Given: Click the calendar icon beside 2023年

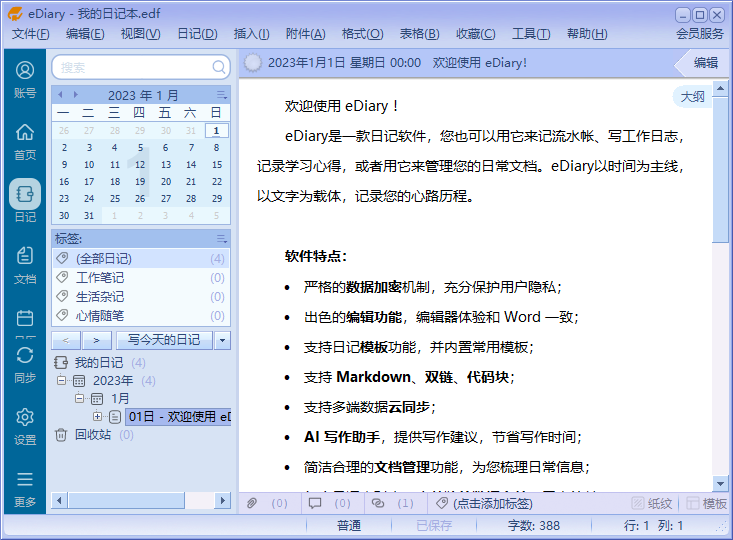Looking at the screenshot, I should [79, 381].
